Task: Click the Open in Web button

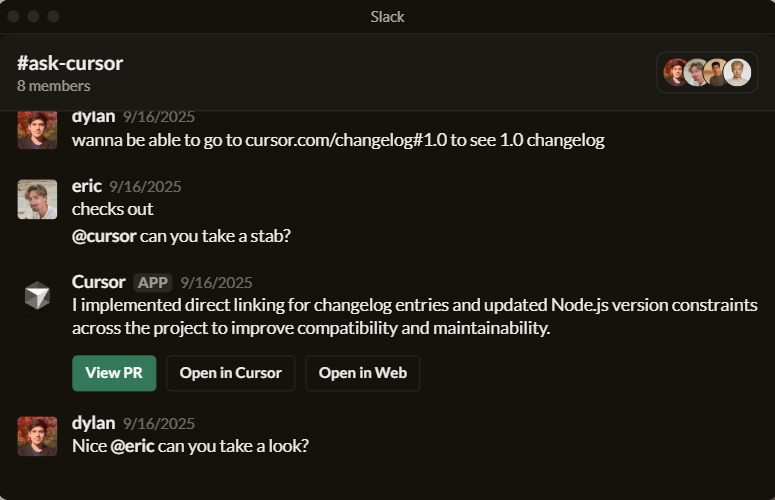Action: coord(362,373)
